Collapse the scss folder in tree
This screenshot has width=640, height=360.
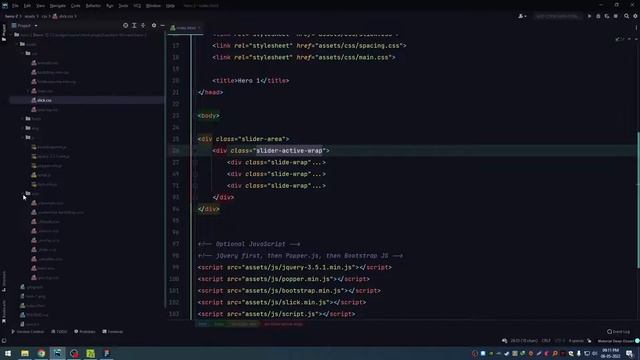[23, 193]
